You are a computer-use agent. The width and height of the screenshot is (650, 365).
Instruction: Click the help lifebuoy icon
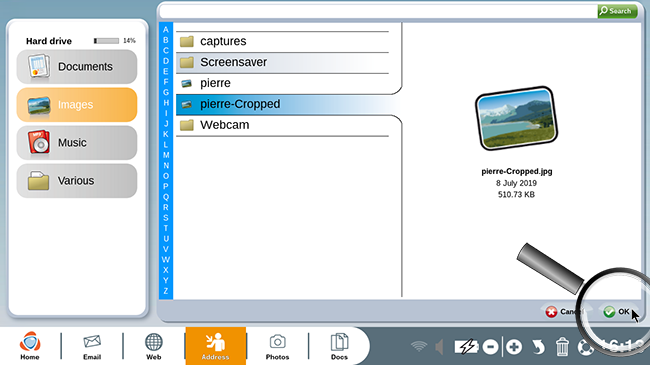pos(586,347)
